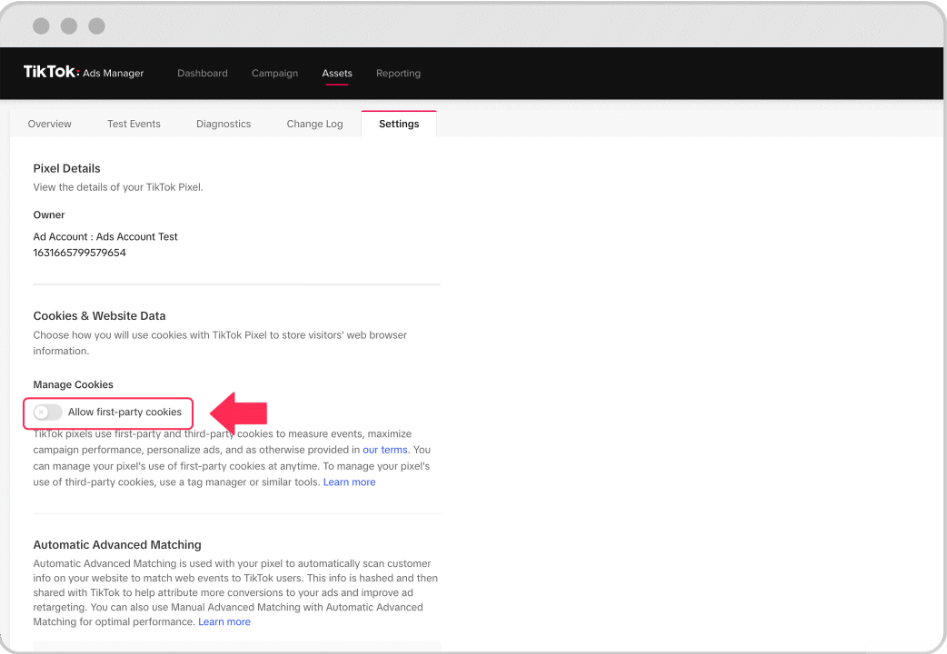The image size is (947, 654).
Task: Click Learn more under Automatic Advanced Matching
Action: click(224, 621)
